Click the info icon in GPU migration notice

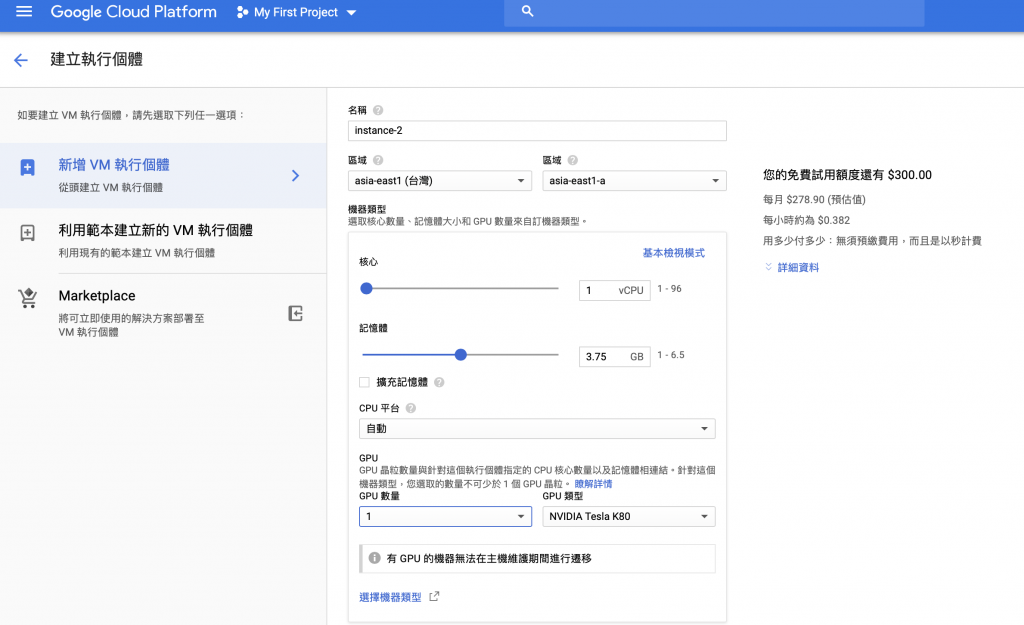[374, 558]
